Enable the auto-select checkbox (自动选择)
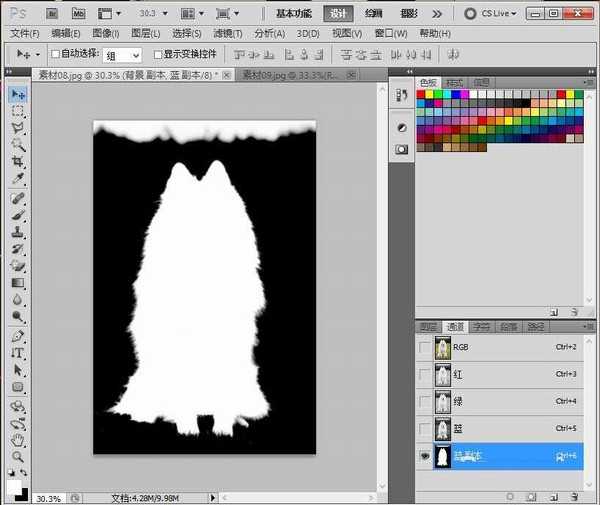 pyautogui.click(x=54, y=54)
